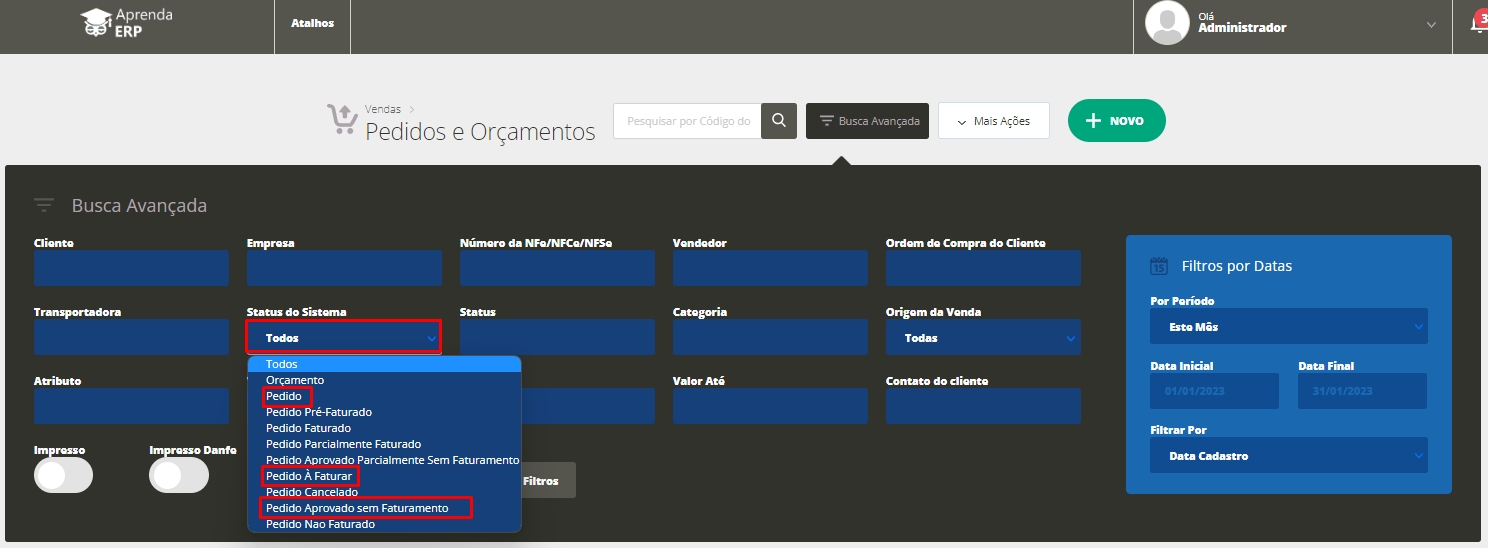
Task: Choose Orçamento from status list
Action: [x=295, y=380]
